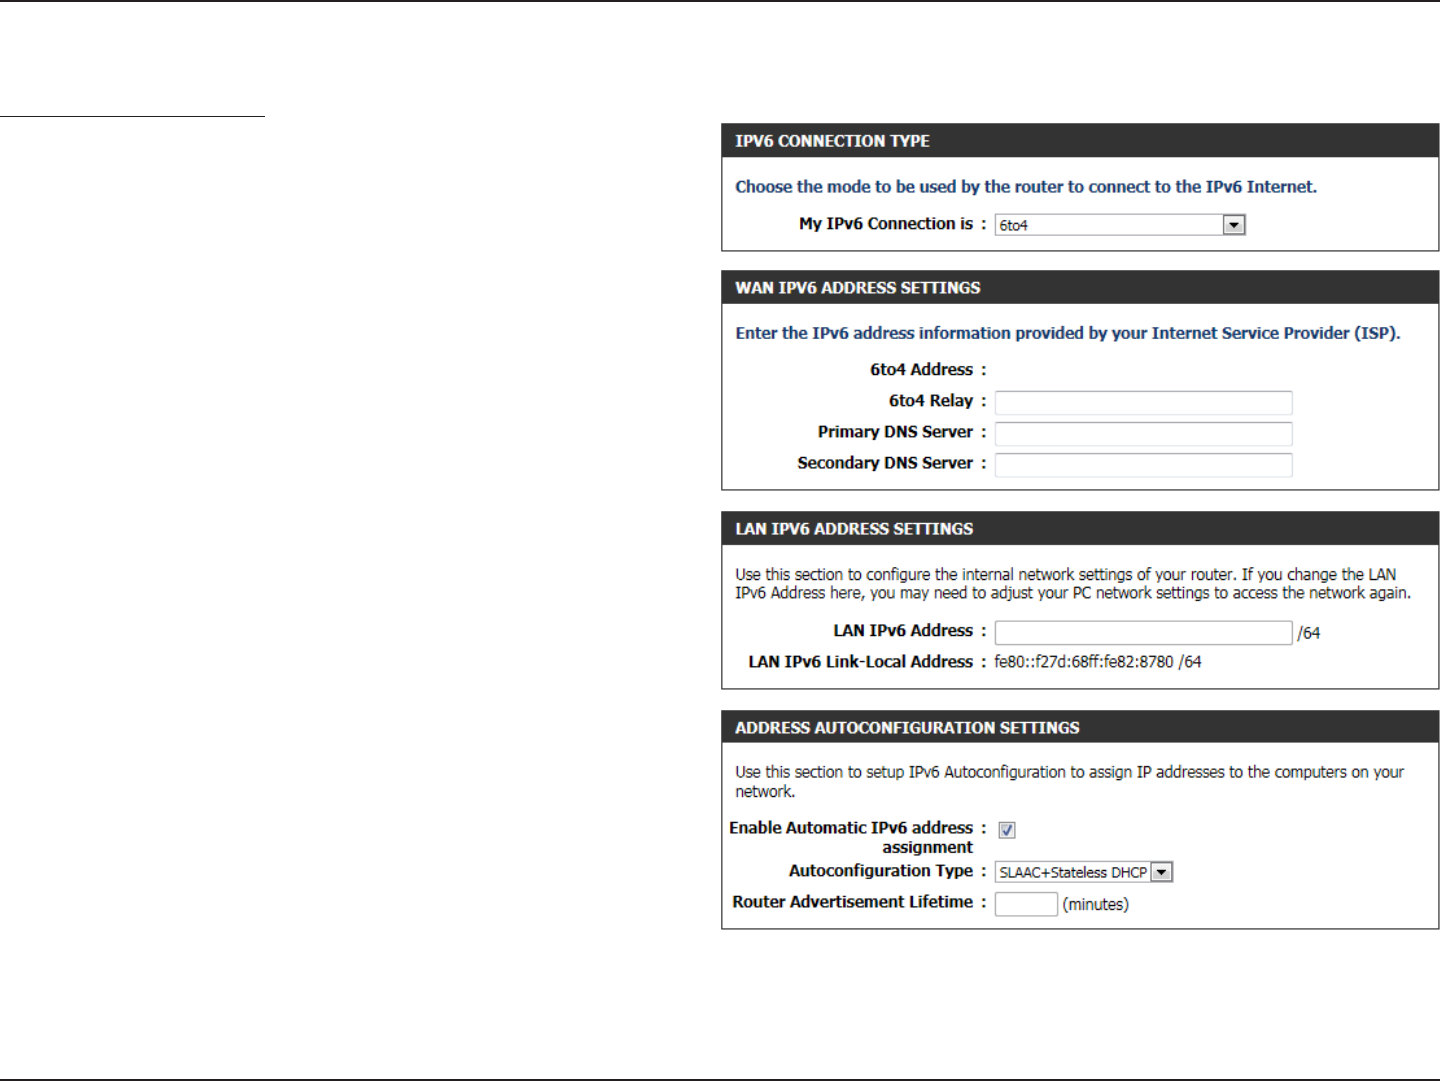This screenshot has height=1081, width=1441.
Task: Click the Router Advertisement Lifetime label
Action: click(x=852, y=902)
